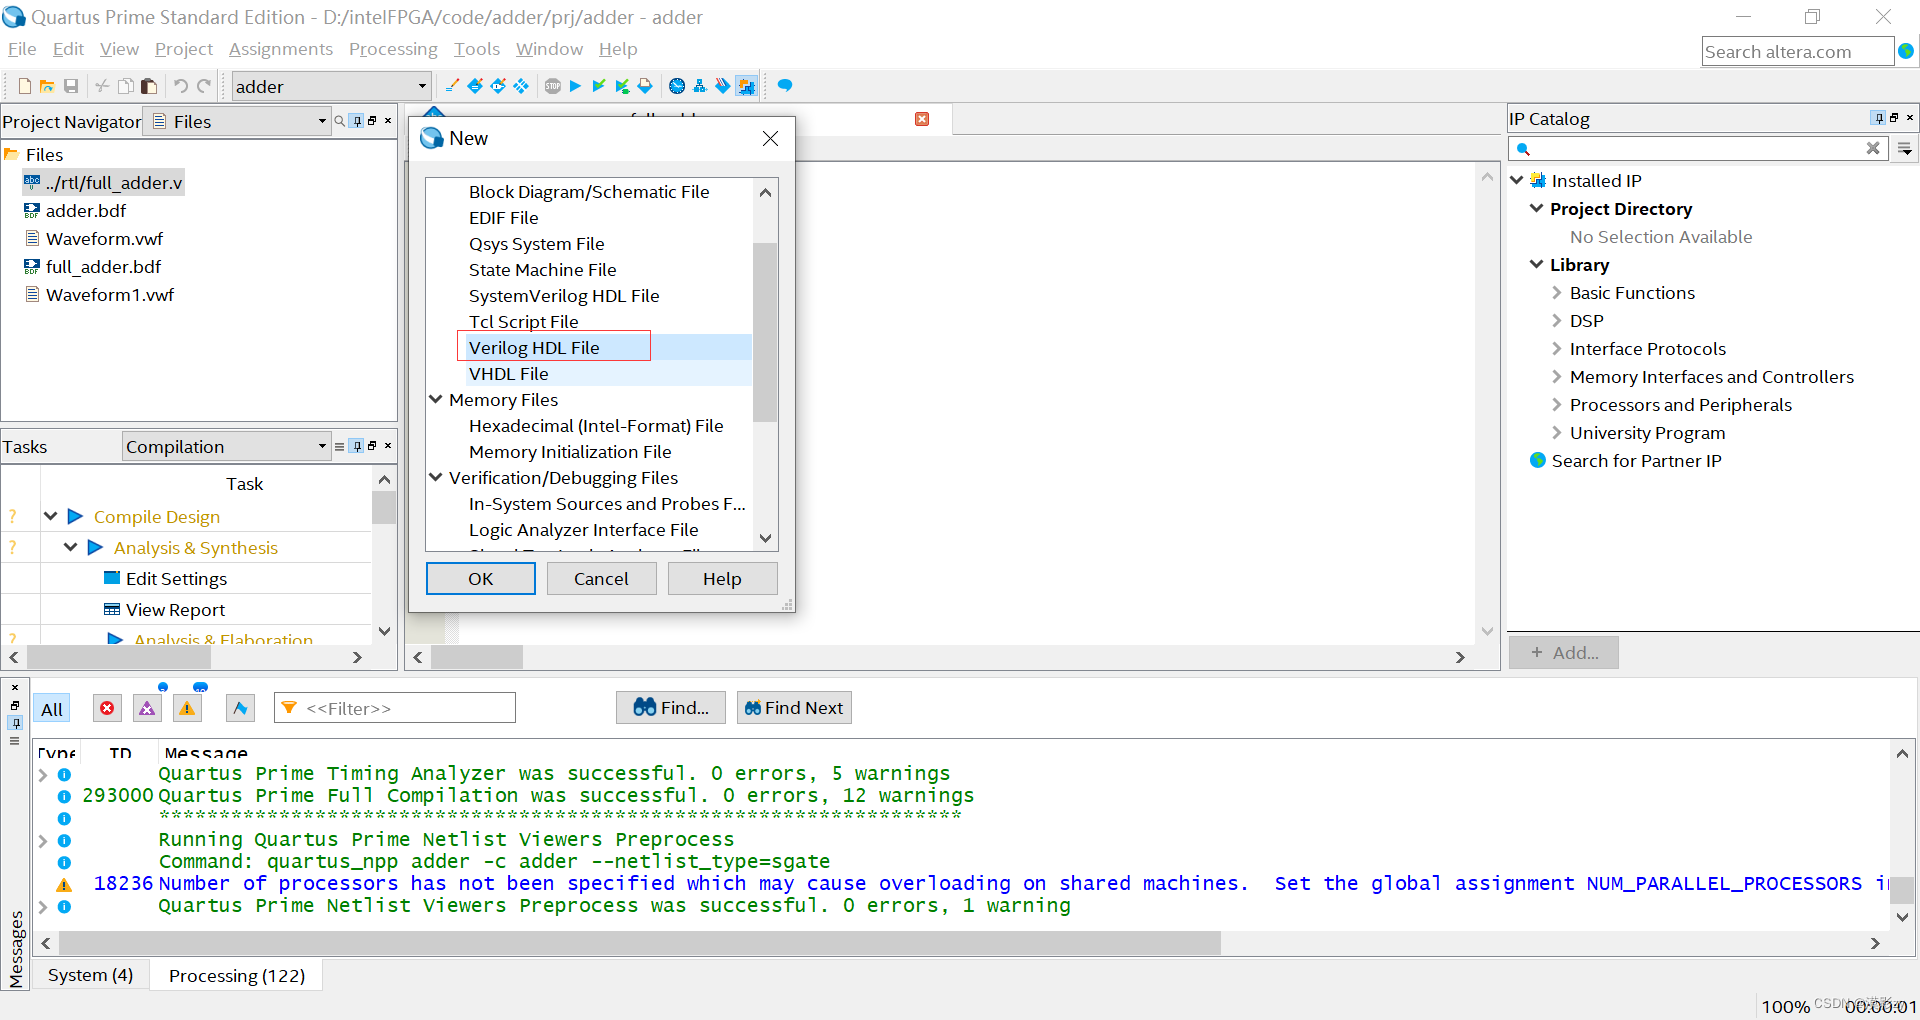The width and height of the screenshot is (1920, 1020).
Task: Expand the Basic Functions library node
Action: pyautogui.click(x=1557, y=293)
